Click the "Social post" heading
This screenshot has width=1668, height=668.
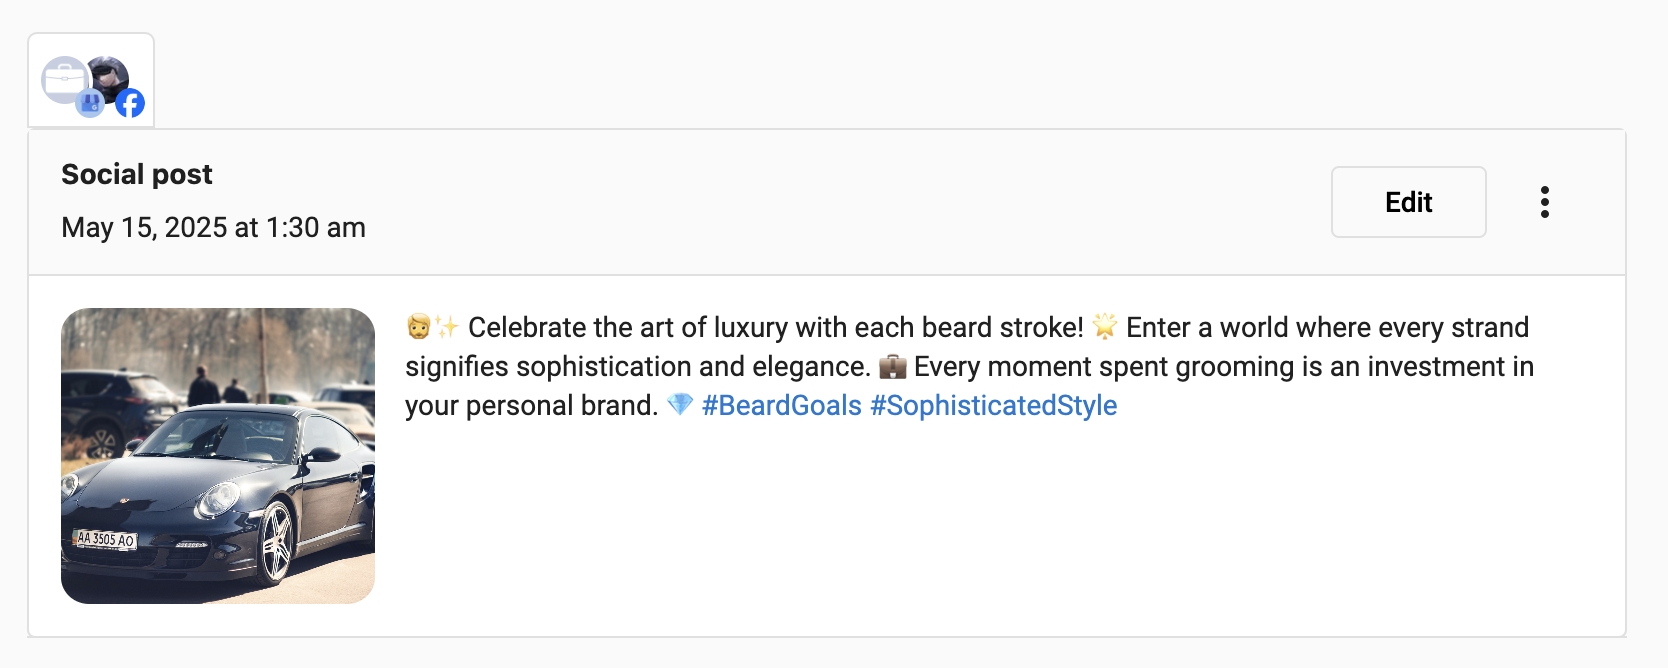pos(137,174)
